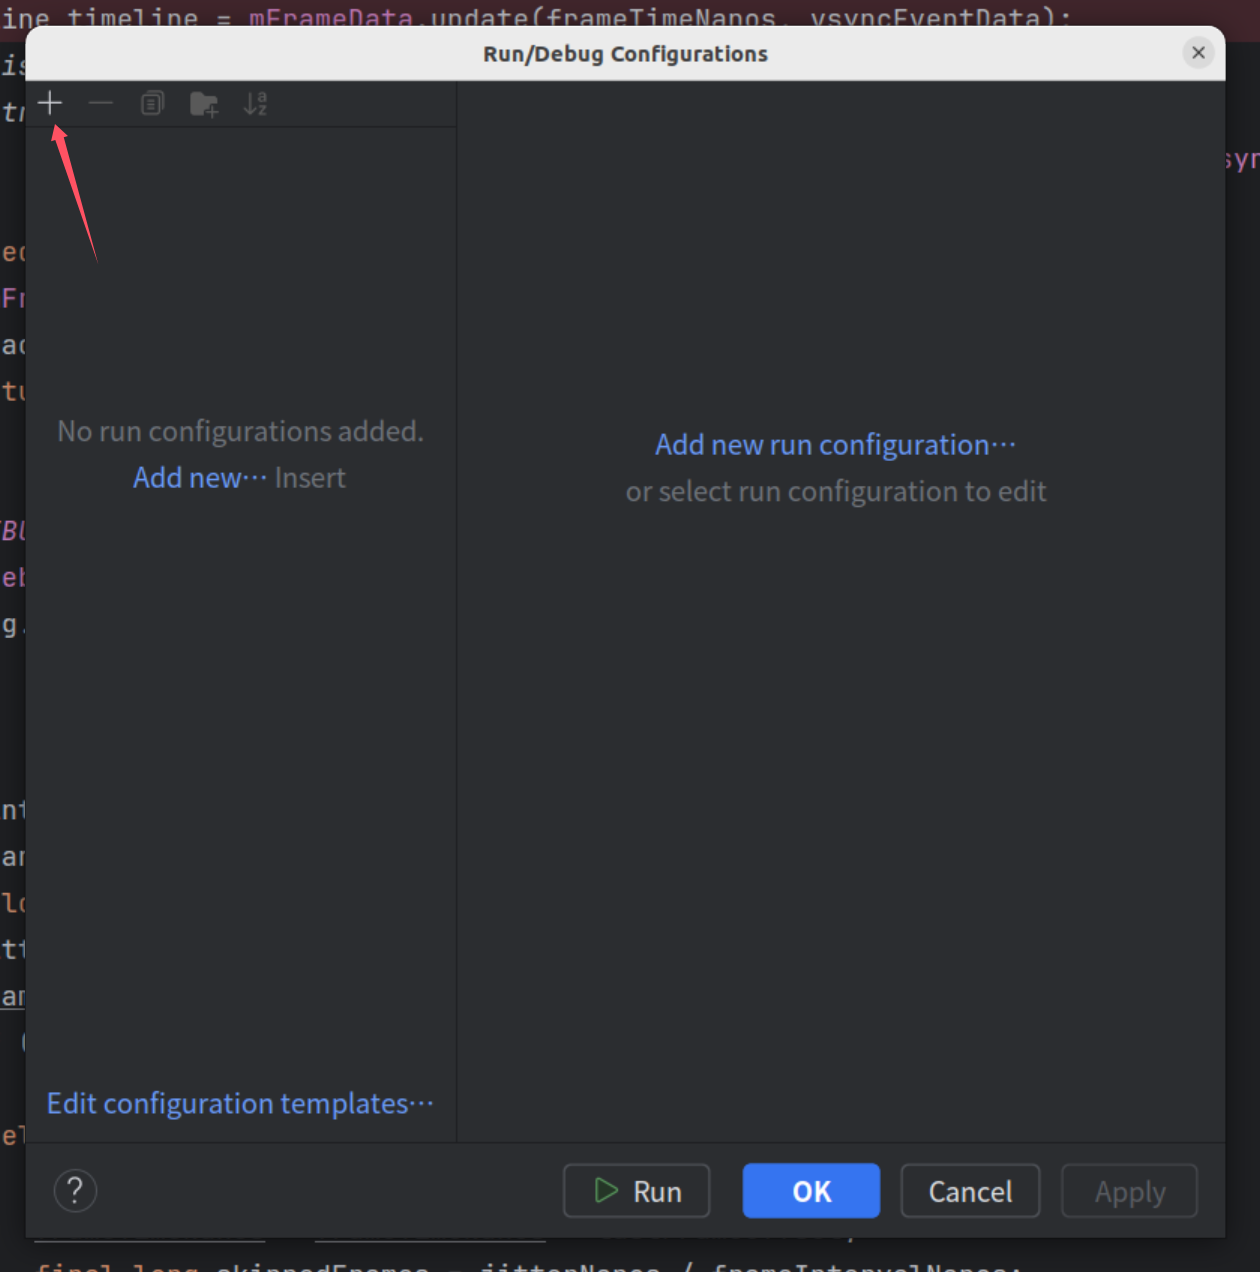1260x1272 pixels.
Task: Sort configurations alphabetically with a-z icon
Action: [x=256, y=104]
